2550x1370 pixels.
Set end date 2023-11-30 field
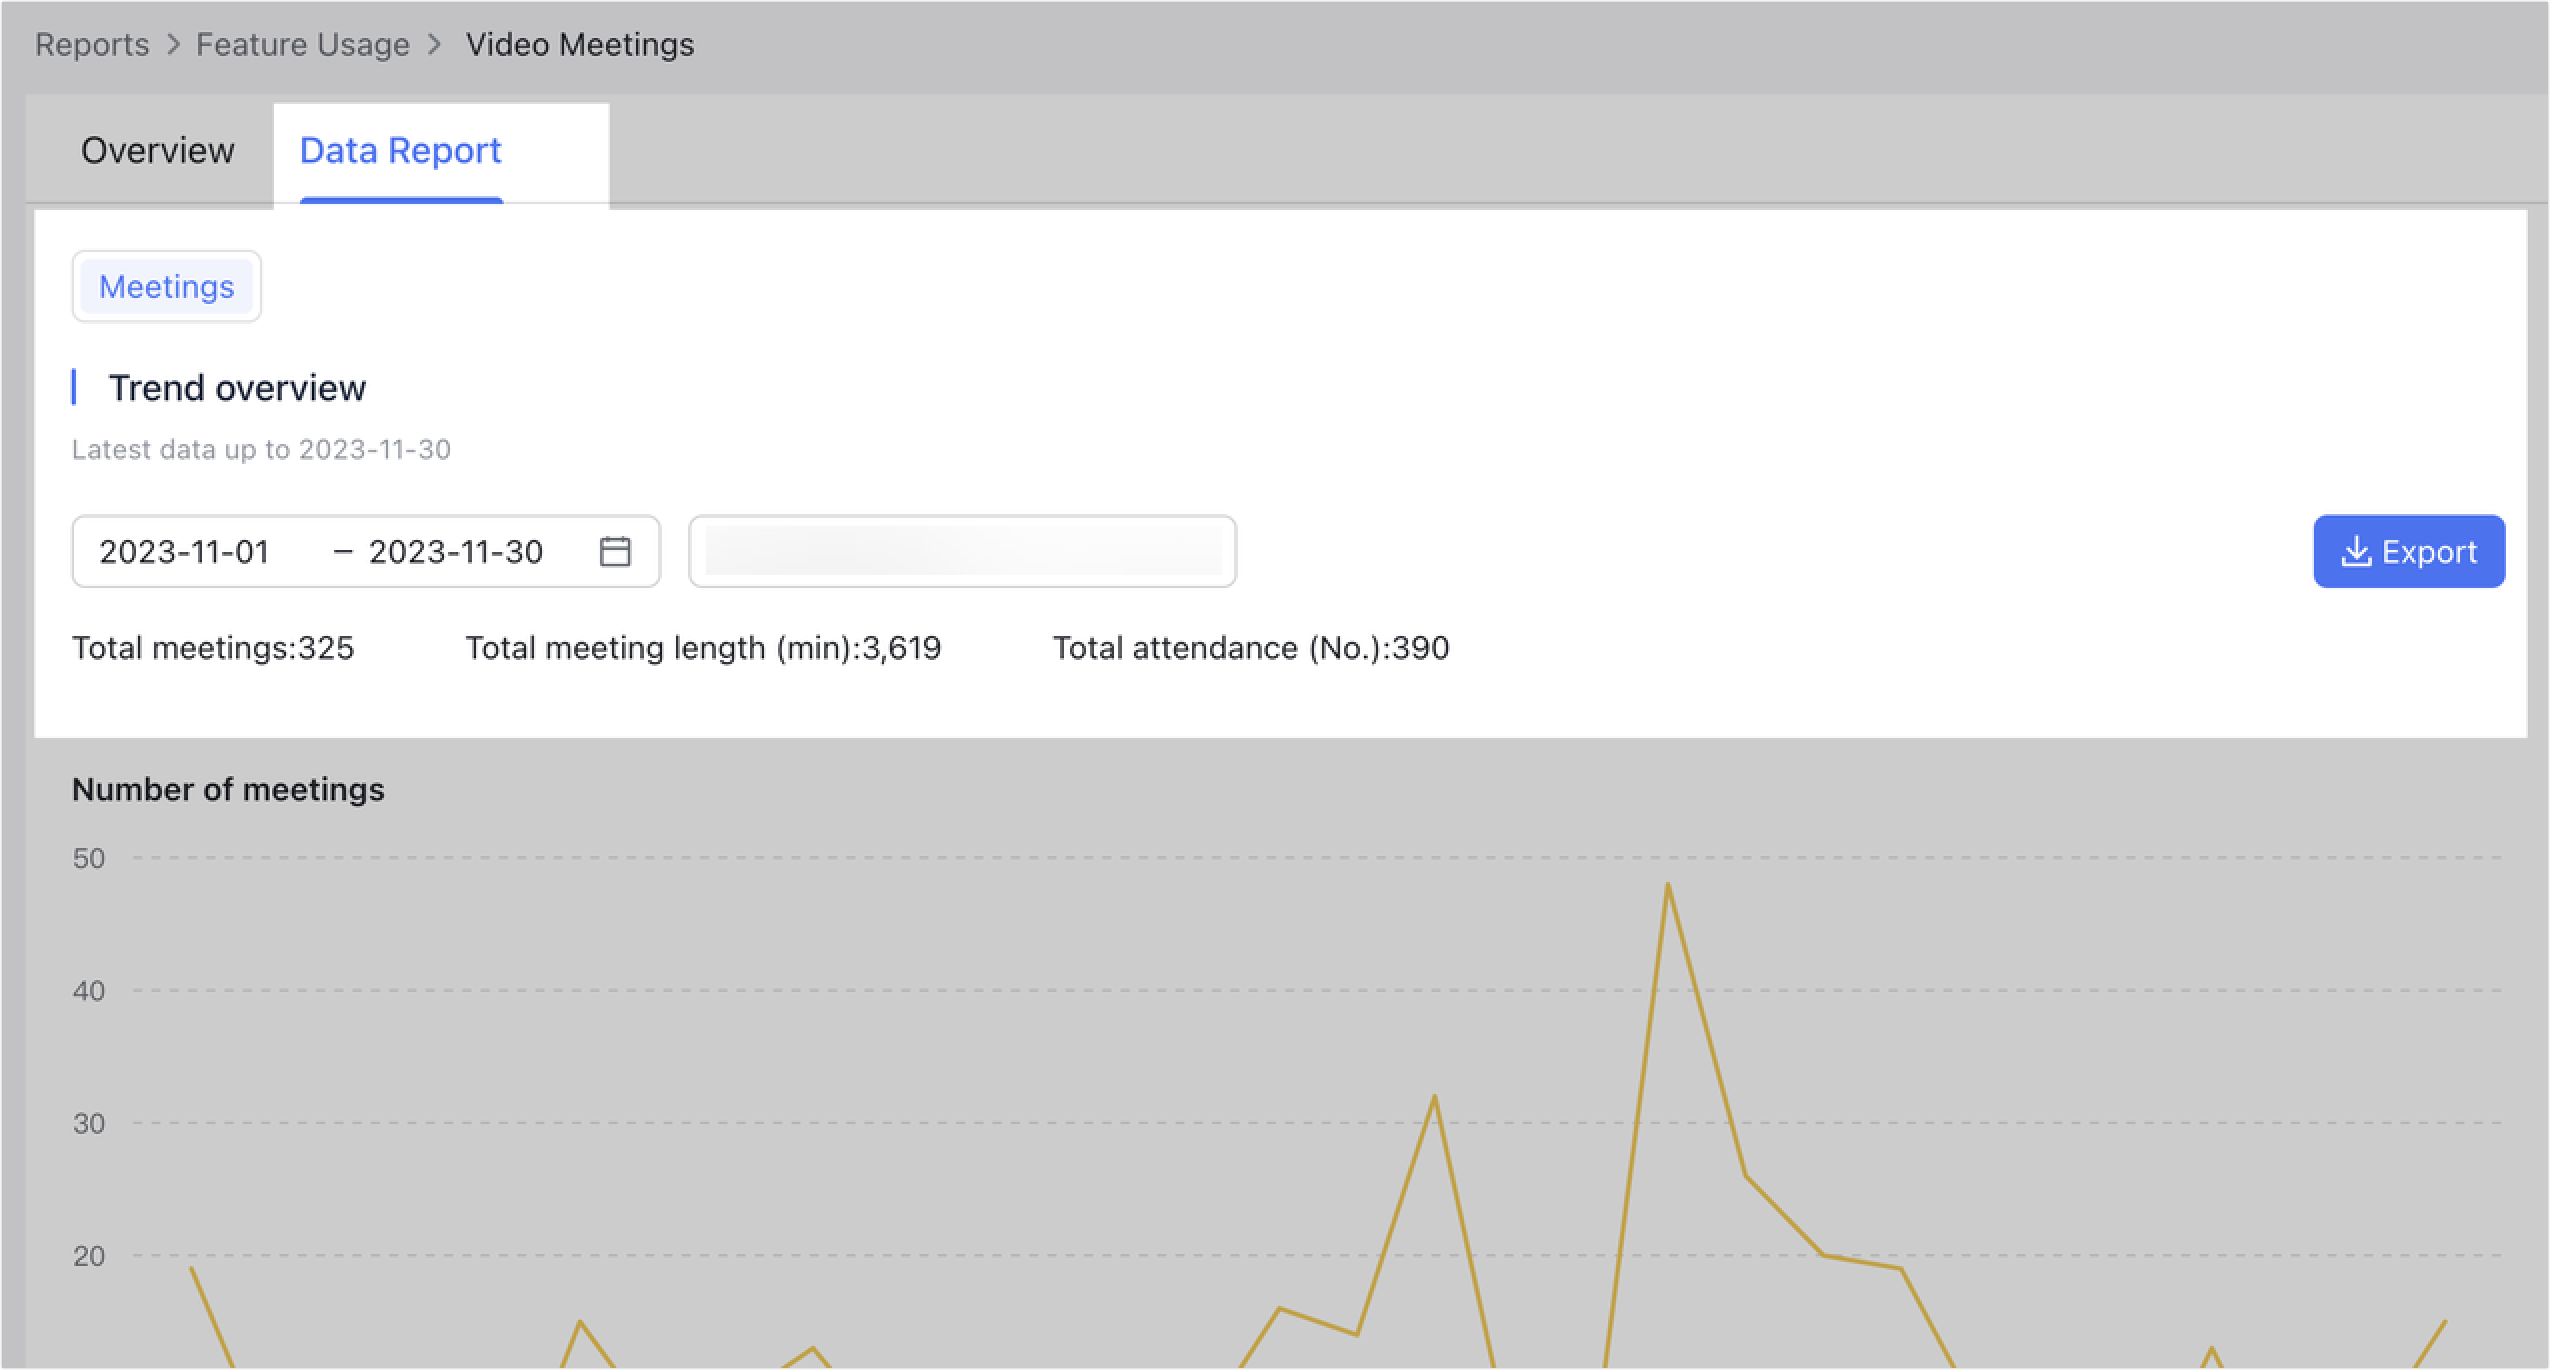click(455, 552)
